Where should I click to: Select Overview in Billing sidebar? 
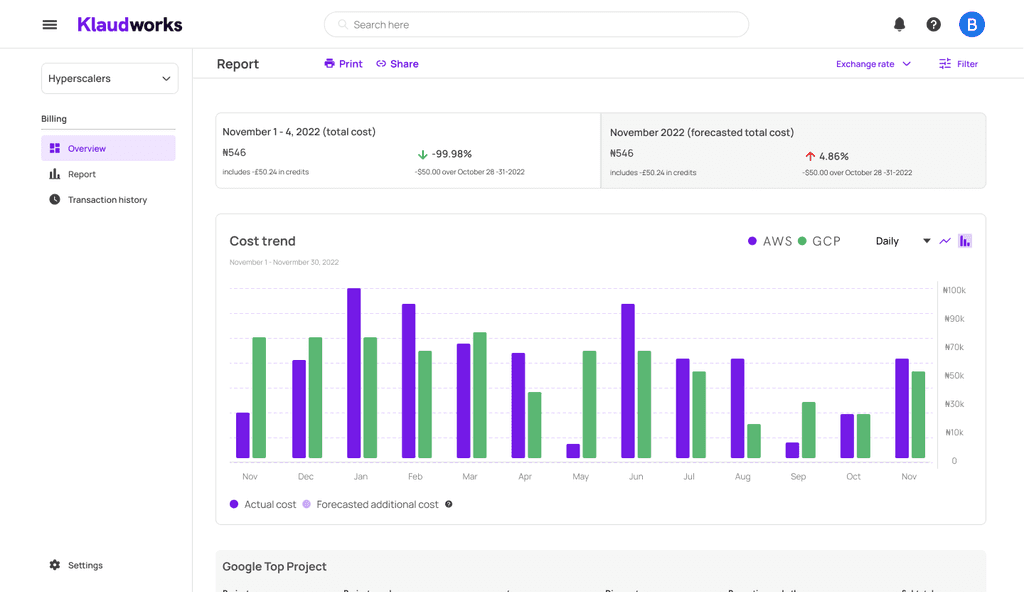(108, 148)
